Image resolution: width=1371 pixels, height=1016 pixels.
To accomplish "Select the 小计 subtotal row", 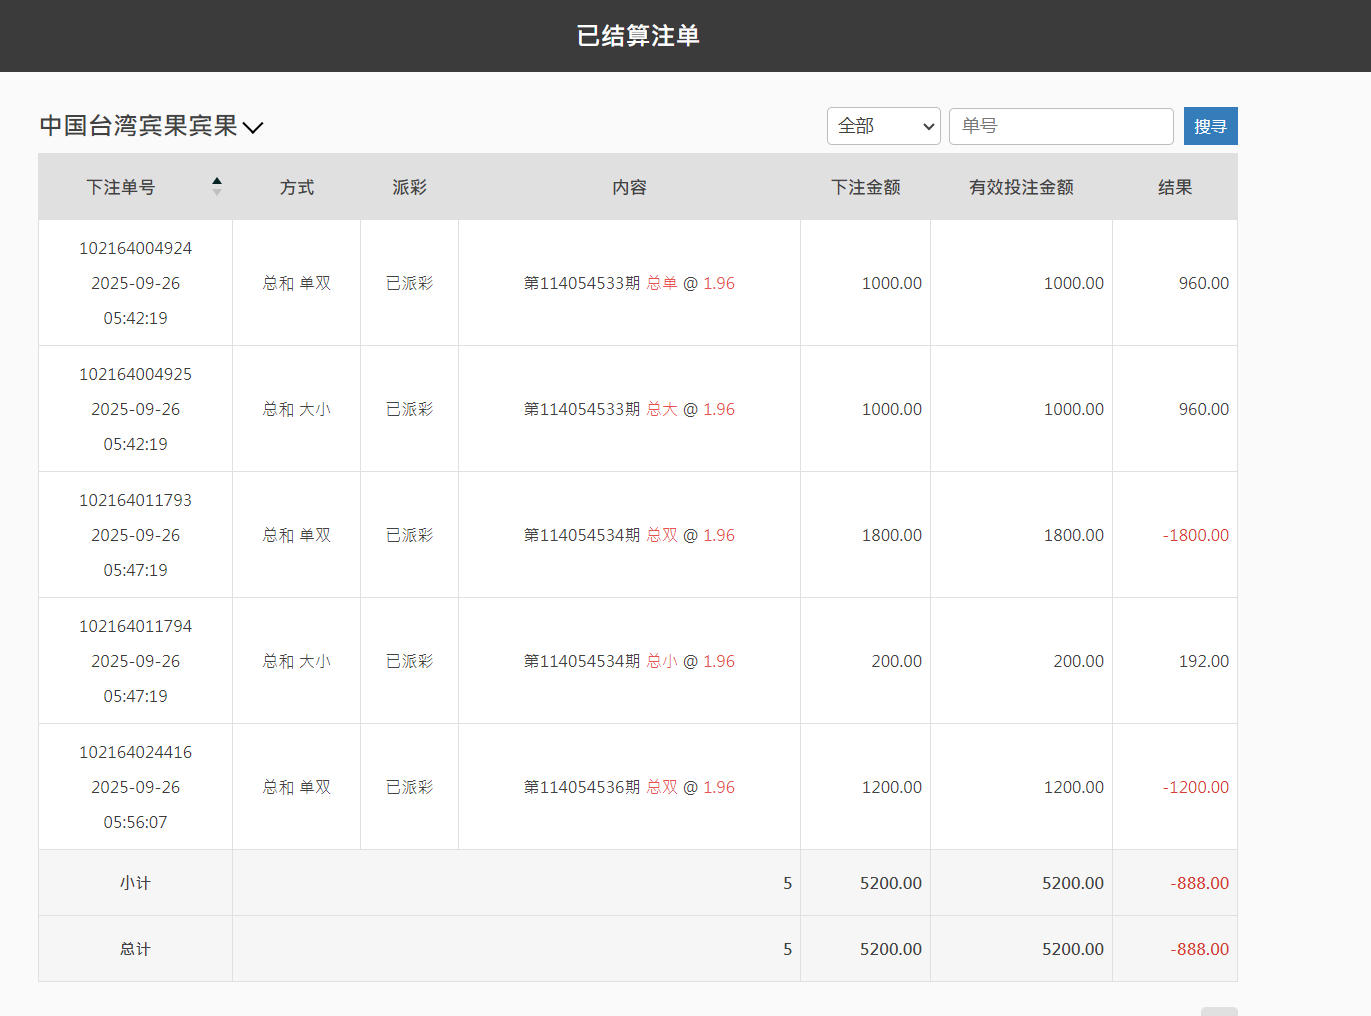I will point(135,882).
